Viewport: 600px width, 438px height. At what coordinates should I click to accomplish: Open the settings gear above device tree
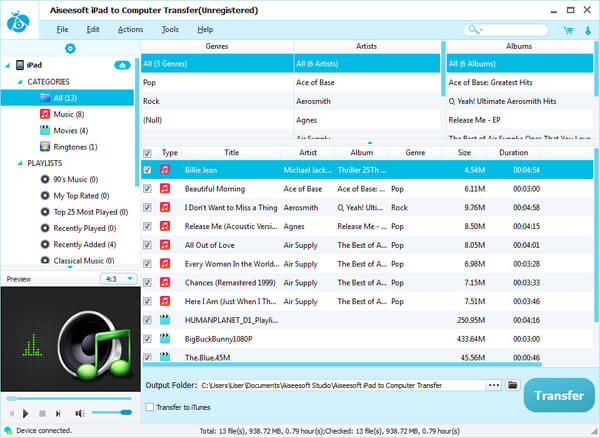(70, 48)
